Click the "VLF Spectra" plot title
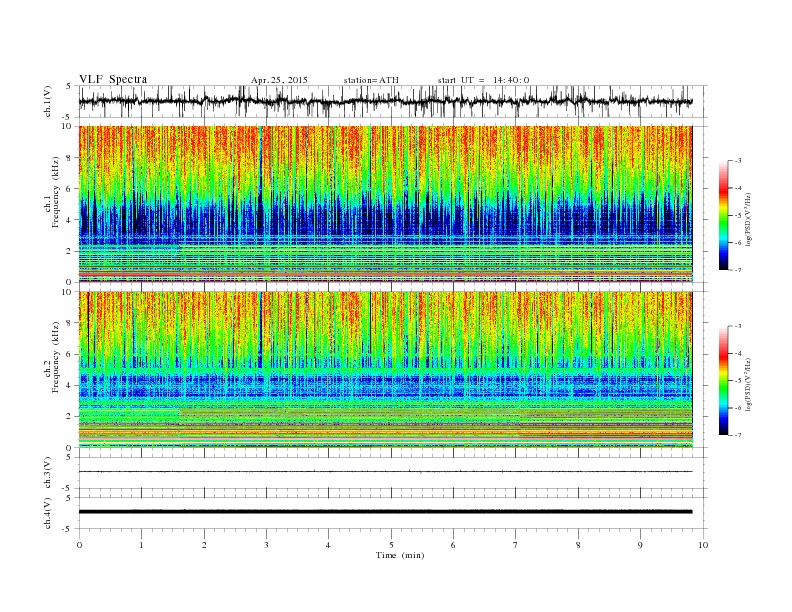The width and height of the screenshot is (792, 612). (x=113, y=79)
